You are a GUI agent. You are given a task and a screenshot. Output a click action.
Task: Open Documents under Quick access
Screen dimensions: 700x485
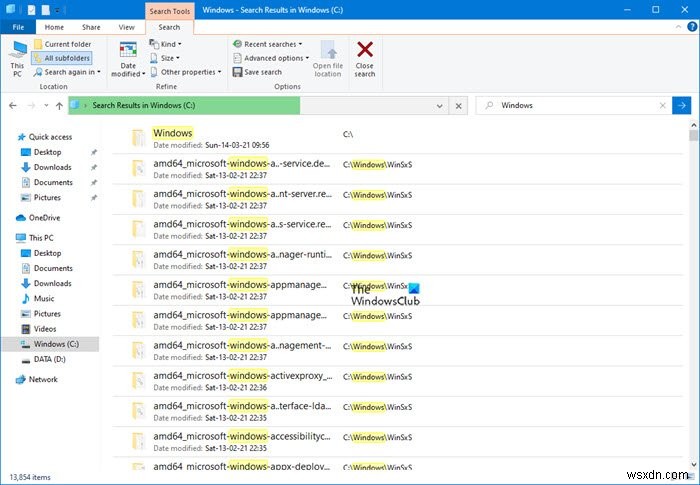coord(47,183)
